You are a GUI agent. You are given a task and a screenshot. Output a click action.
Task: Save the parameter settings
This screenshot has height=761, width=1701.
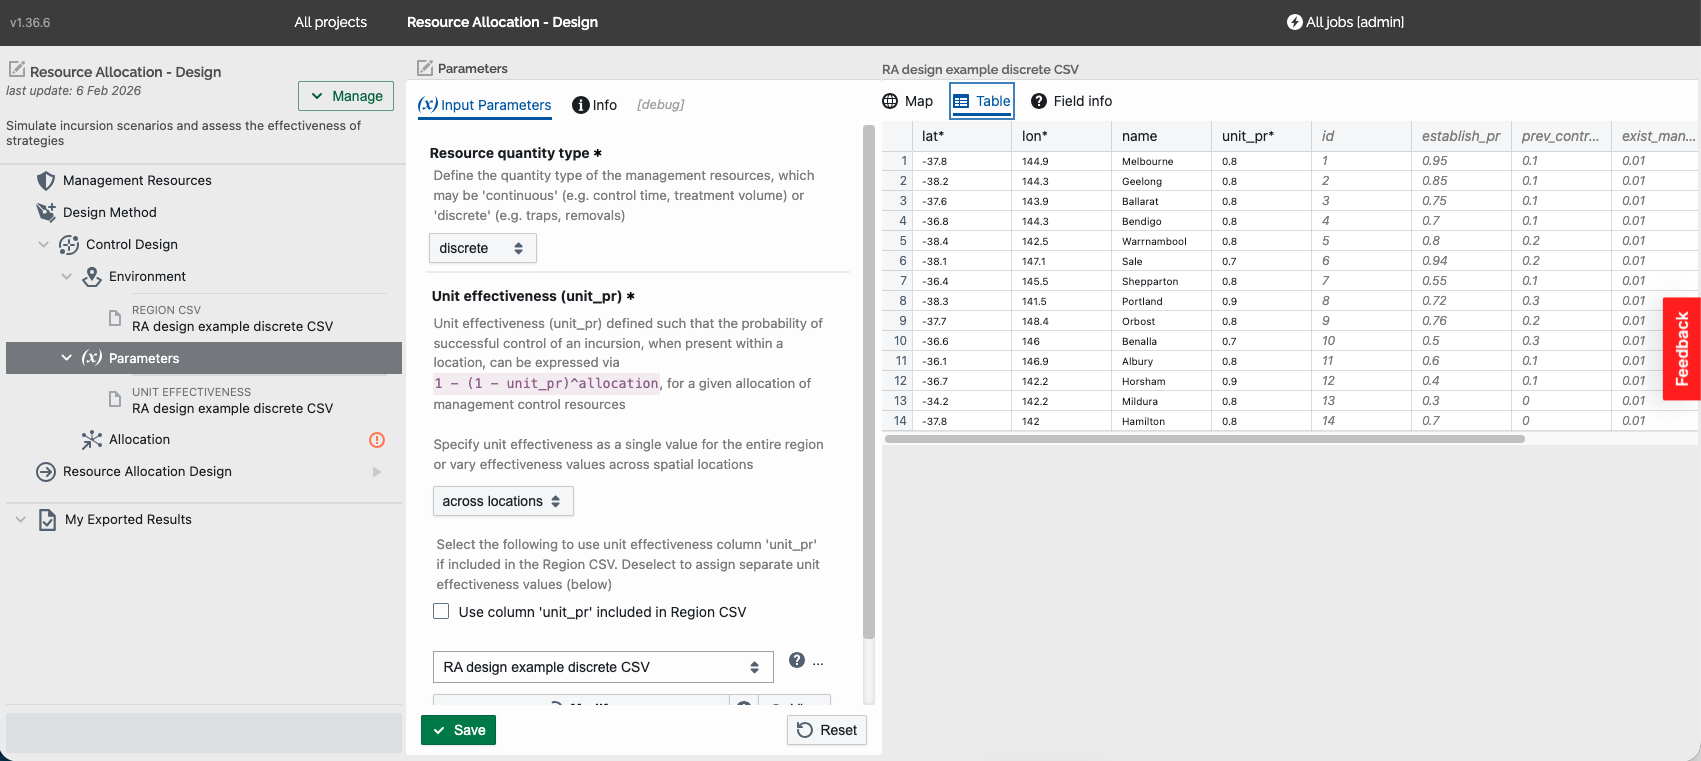(x=458, y=730)
